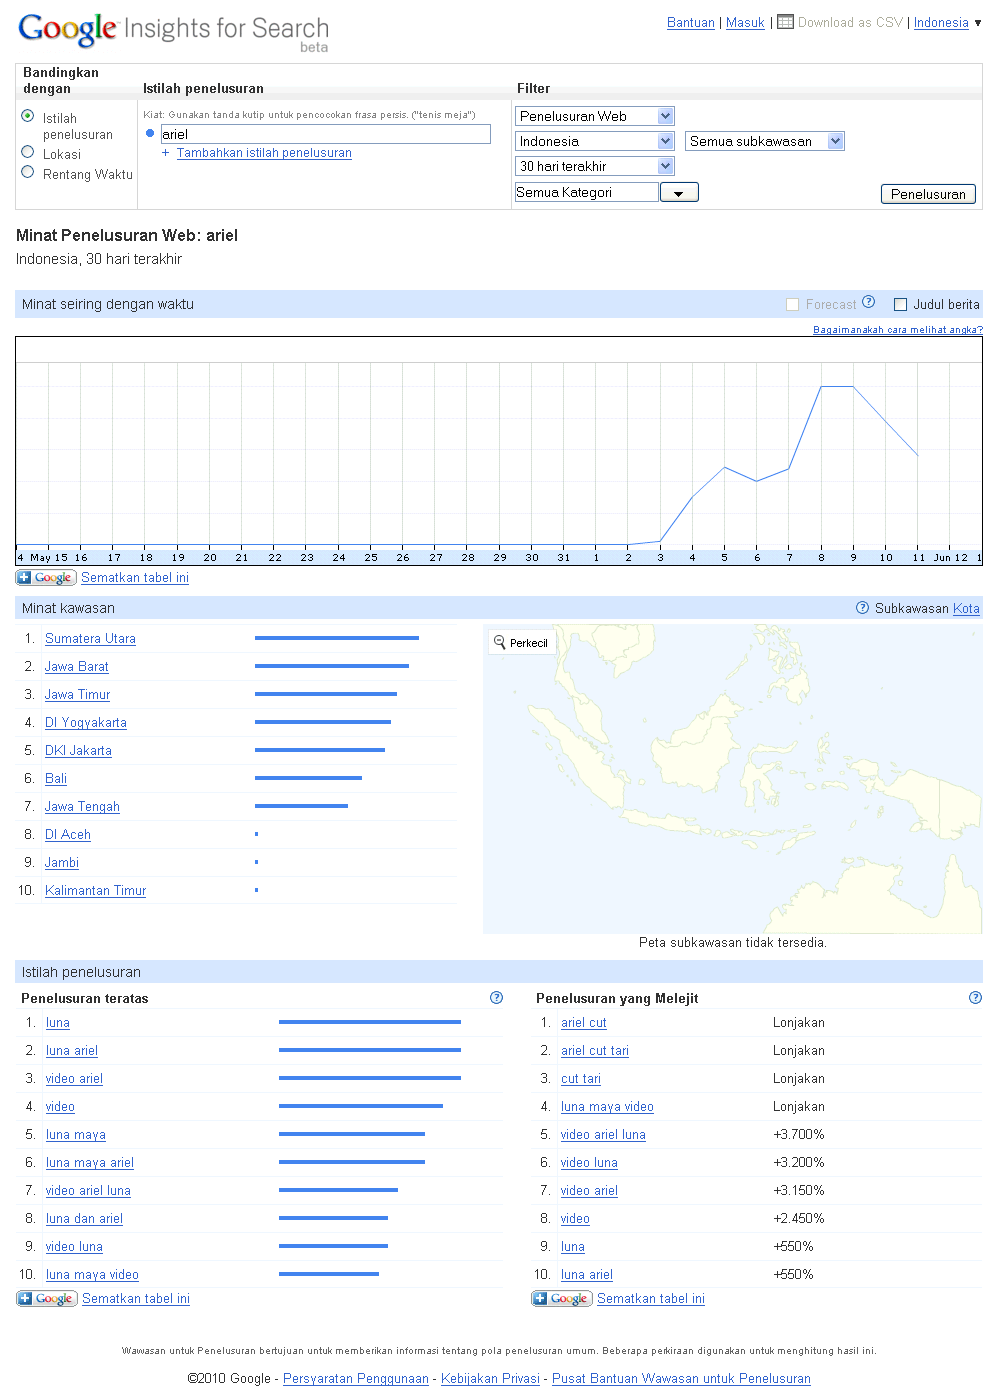Open Kalimantan Timur region link
The height and width of the screenshot is (1399, 999).
click(95, 891)
